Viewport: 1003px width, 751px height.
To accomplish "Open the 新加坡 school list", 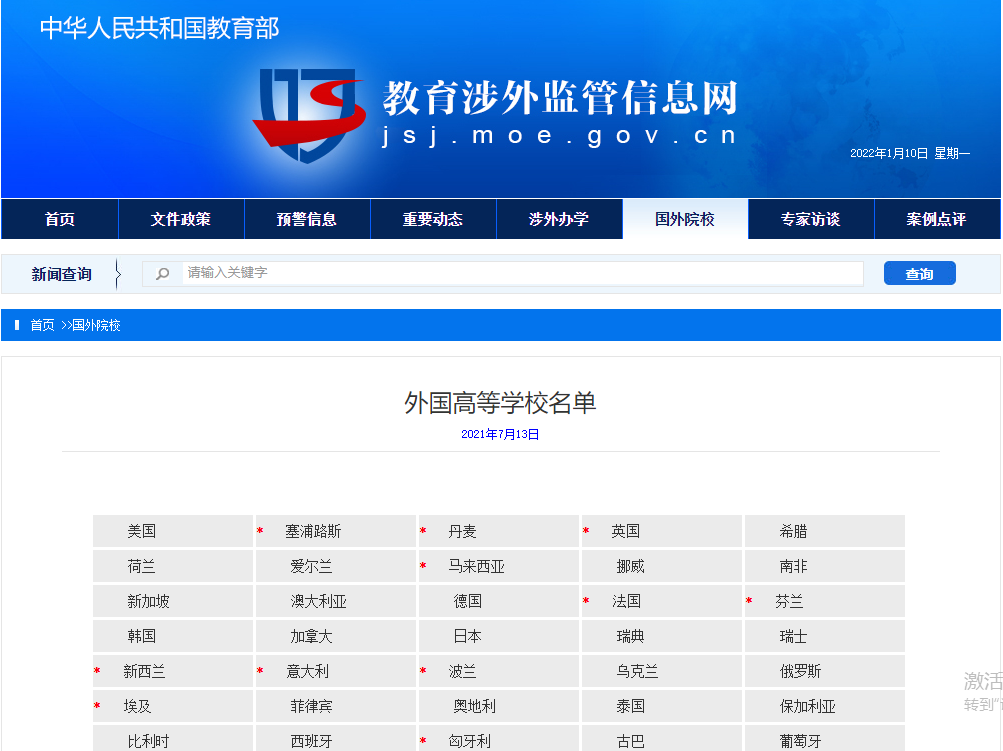I will pos(148,601).
